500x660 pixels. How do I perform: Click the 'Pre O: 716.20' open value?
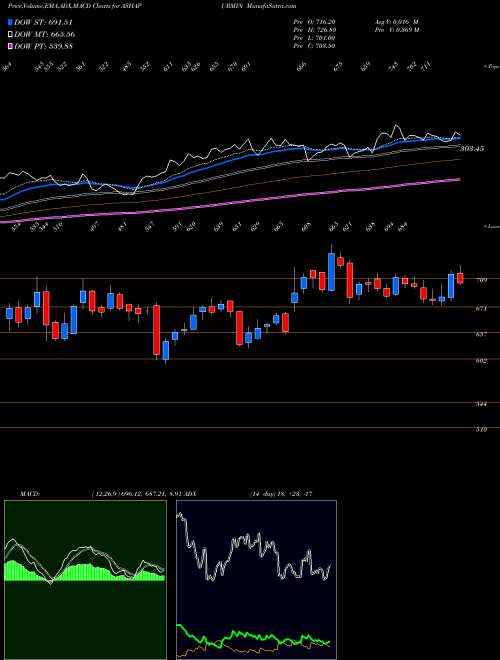click(314, 22)
